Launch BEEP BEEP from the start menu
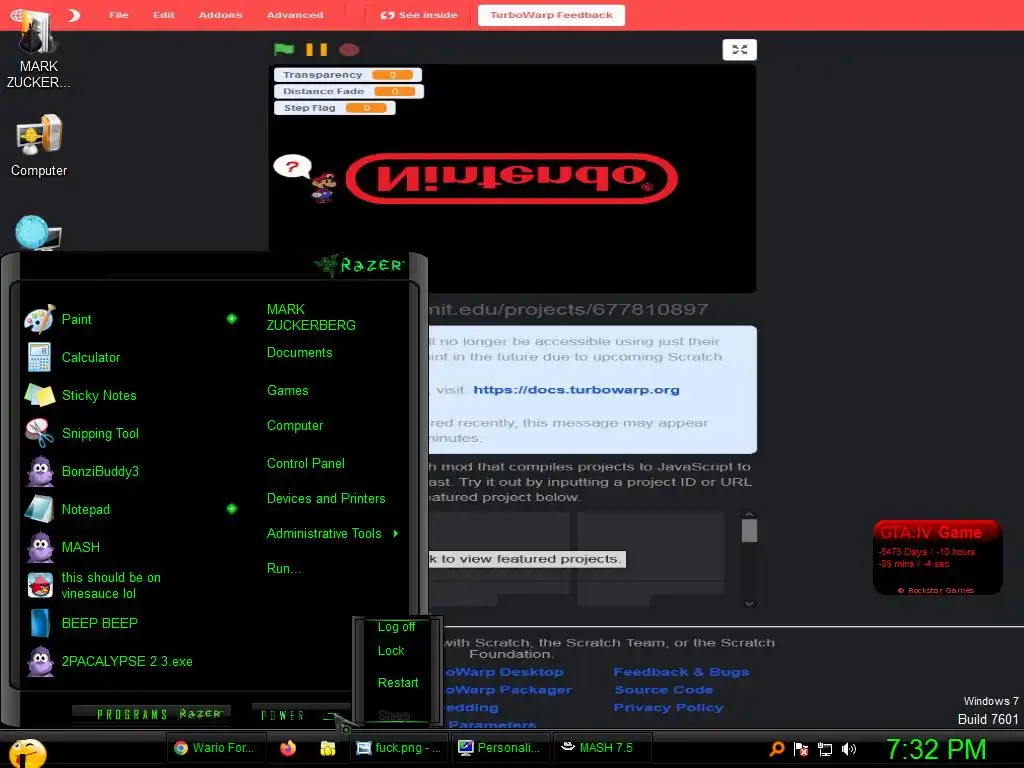This screenshot has height=768, width=1024. tap(82, 623)
